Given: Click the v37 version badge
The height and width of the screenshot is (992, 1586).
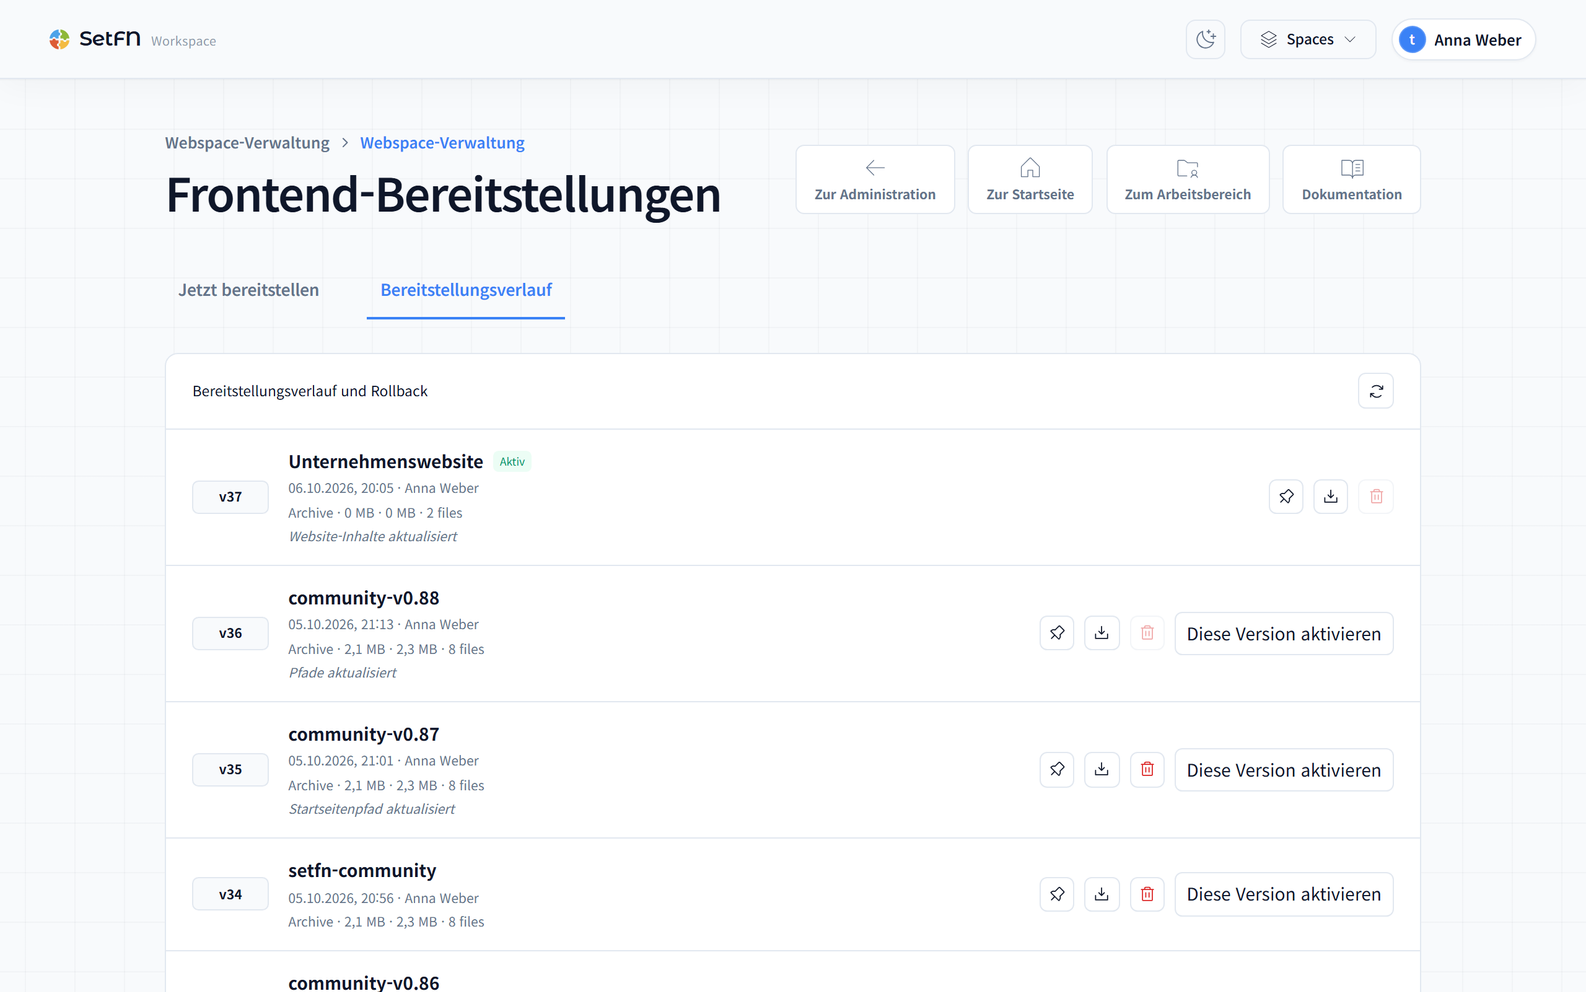Looking at the screenshot, I should pos(230,497).
